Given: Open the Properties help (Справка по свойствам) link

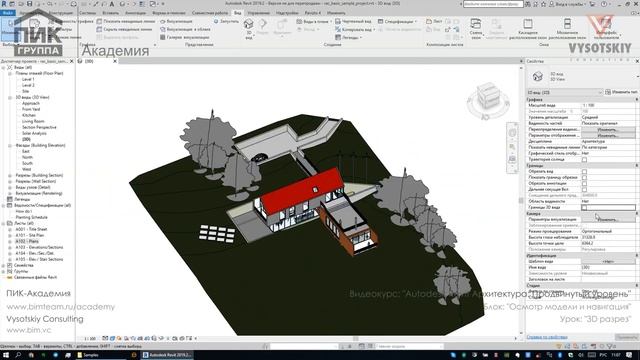Looking at the screenshot, I should (547, 337).
